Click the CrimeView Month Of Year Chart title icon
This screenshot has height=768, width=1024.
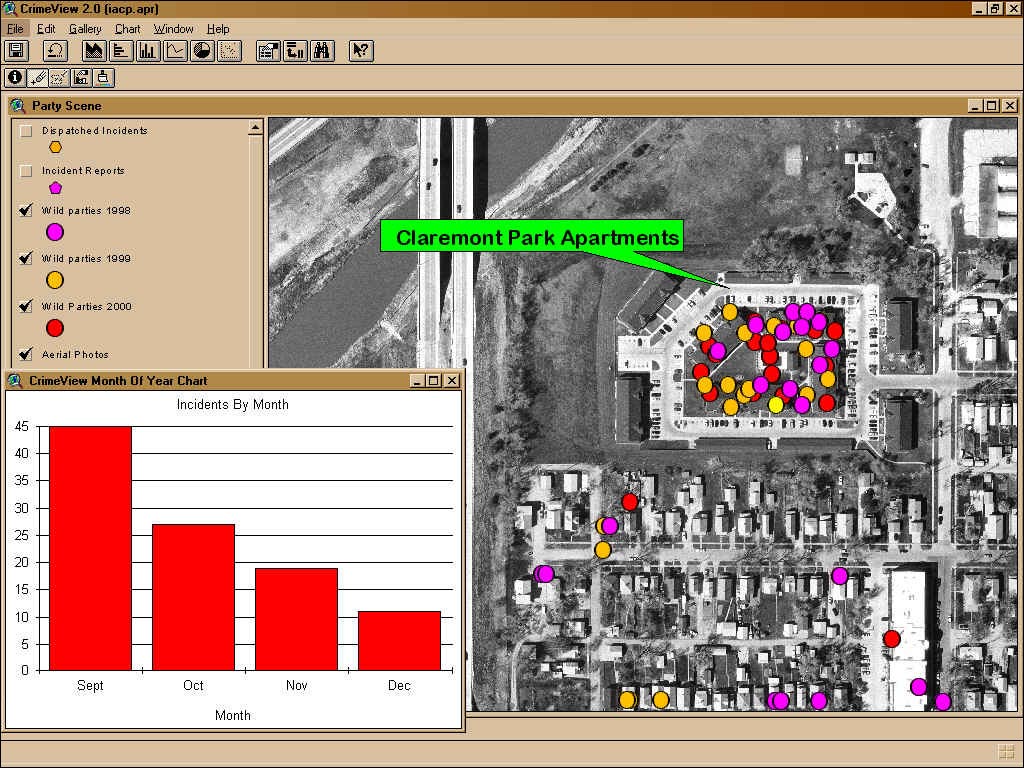tap(16, 381)
